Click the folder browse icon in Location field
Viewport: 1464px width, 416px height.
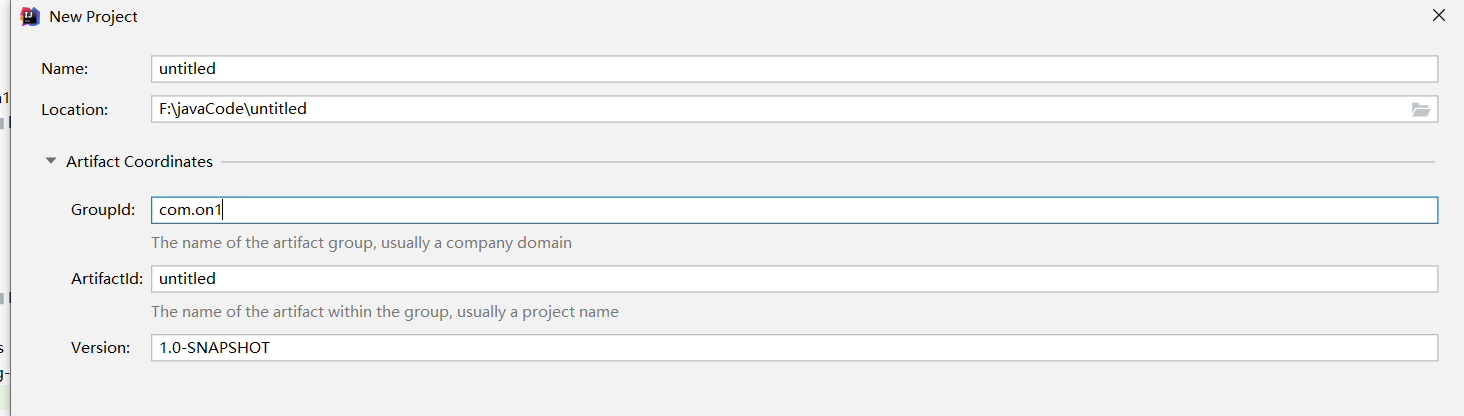tap(1420, 109)
